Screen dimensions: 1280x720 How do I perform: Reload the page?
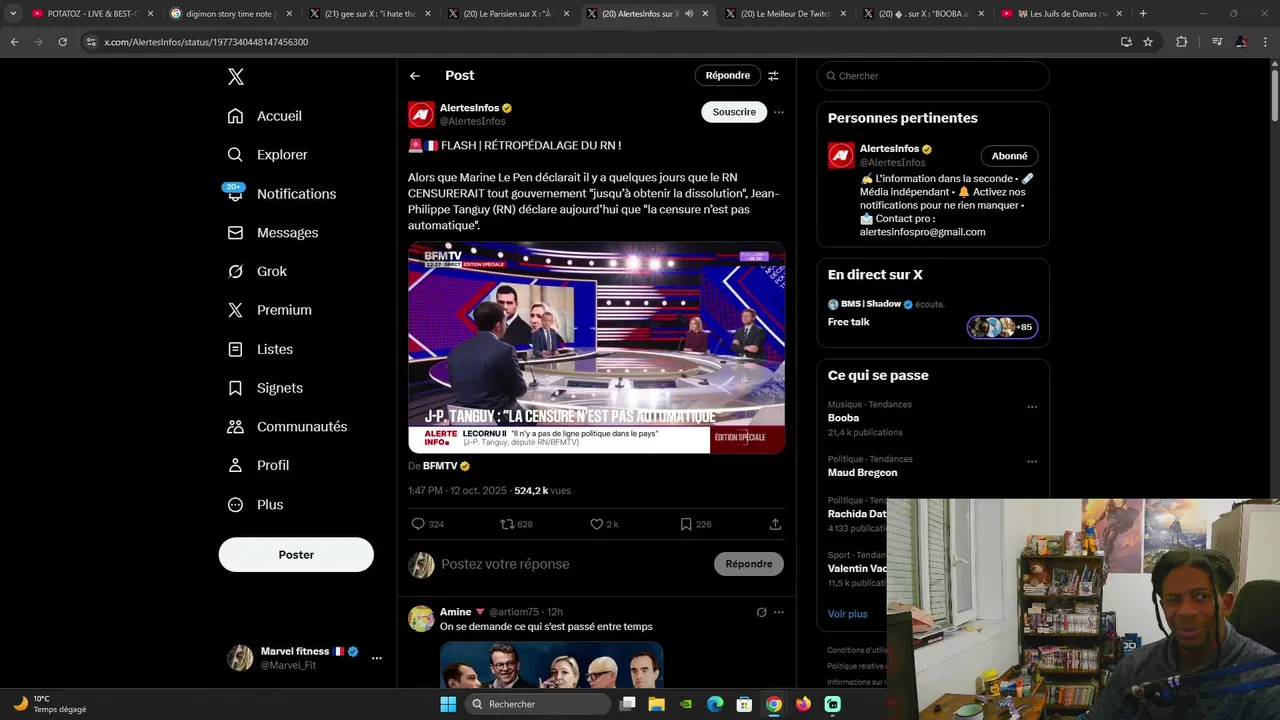(x=62, y=42)
